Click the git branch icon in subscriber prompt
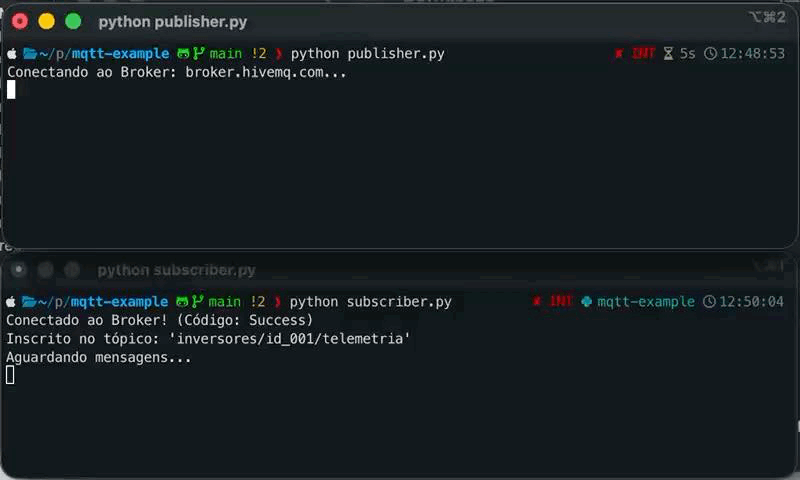 coord(198,301)
